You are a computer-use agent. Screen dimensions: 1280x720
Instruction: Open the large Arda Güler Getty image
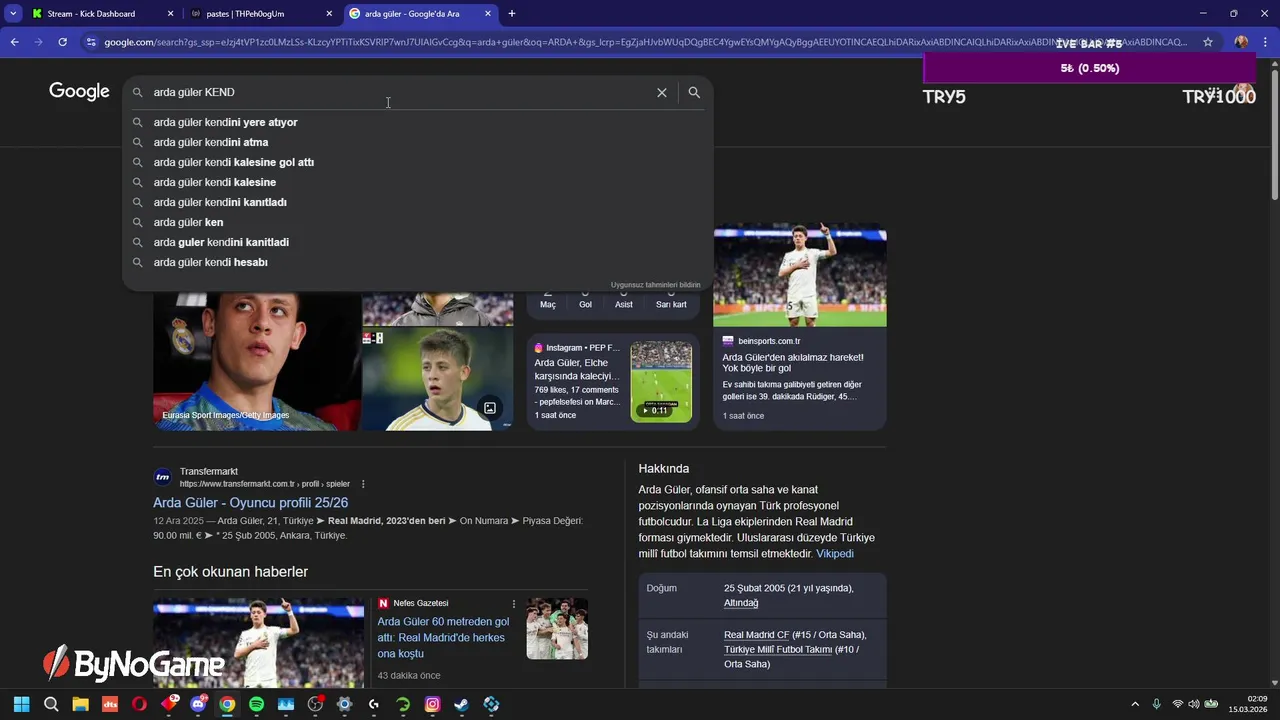point(257,361)
